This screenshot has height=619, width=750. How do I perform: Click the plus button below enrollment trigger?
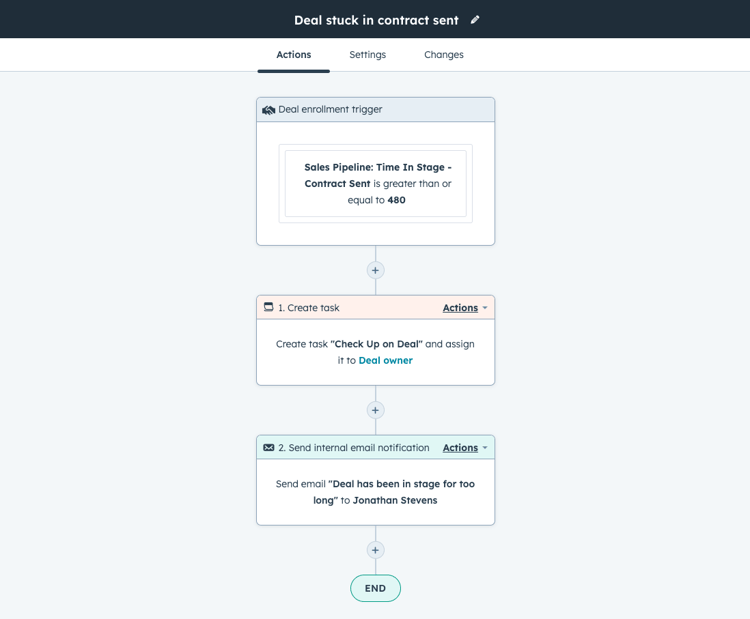pyautogui.click(x=375, y=270)
